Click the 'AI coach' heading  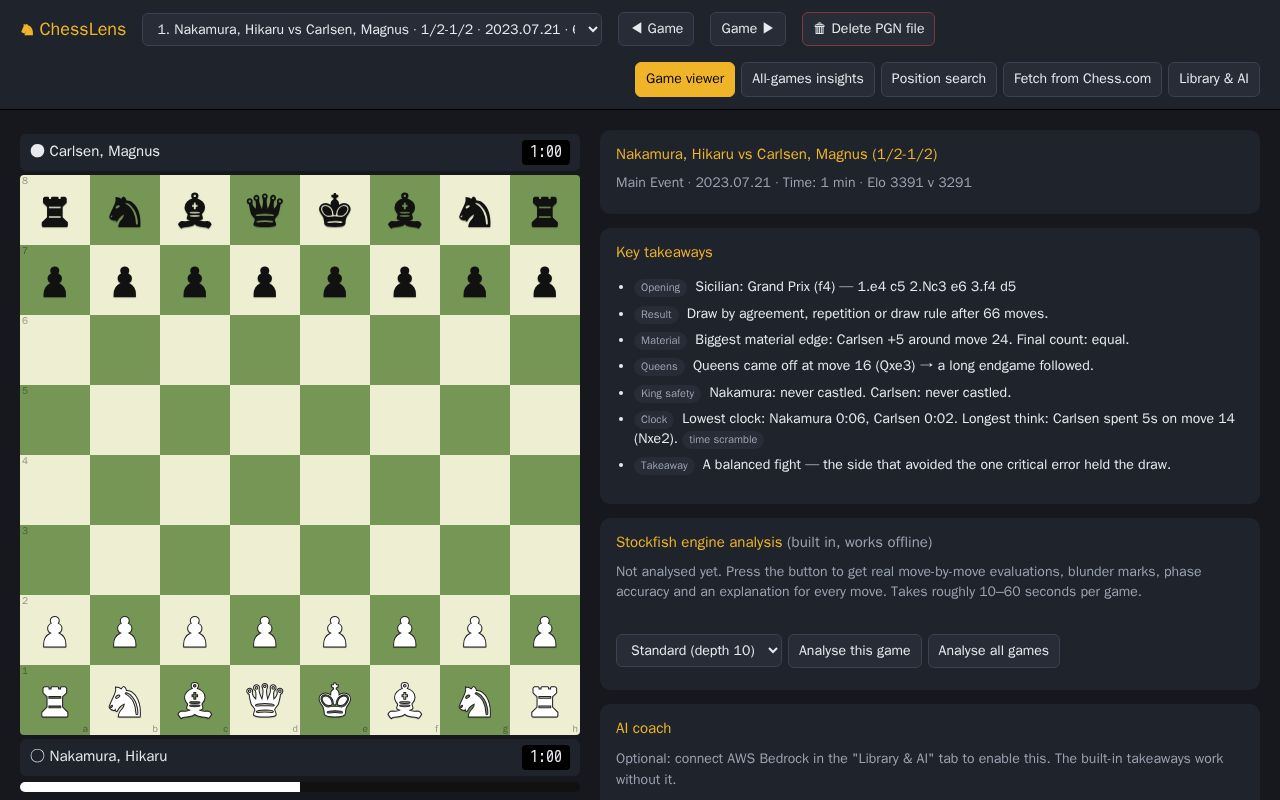[644, 728]
